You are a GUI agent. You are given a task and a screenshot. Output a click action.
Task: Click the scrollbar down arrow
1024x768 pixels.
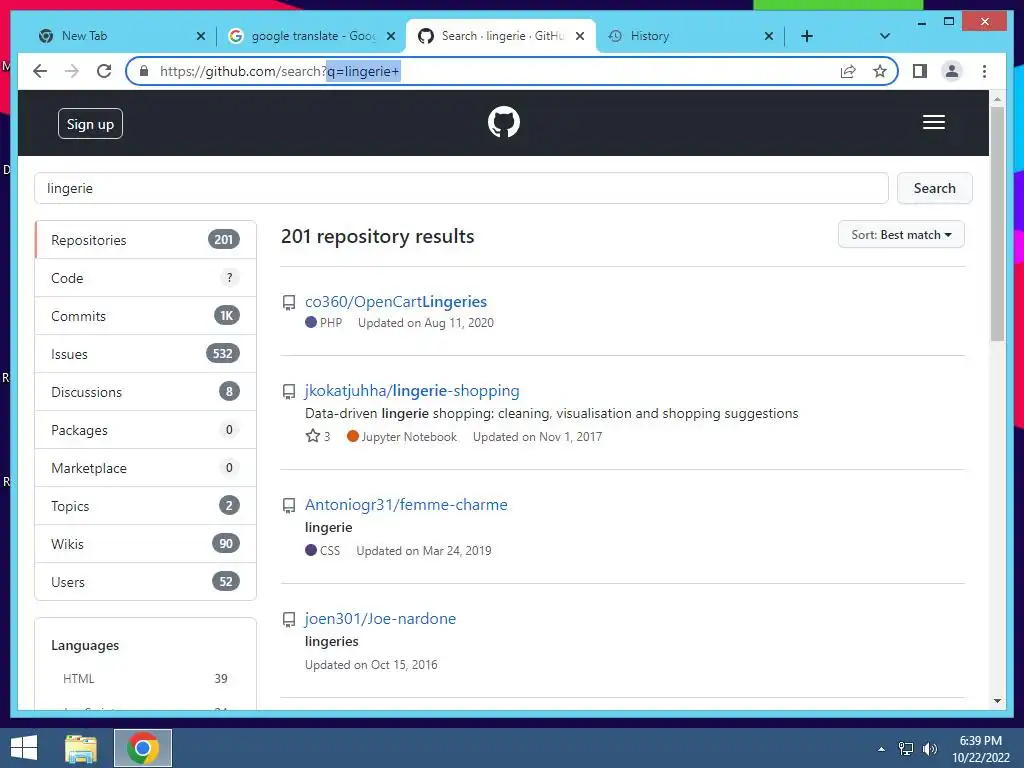pos(997,701)
